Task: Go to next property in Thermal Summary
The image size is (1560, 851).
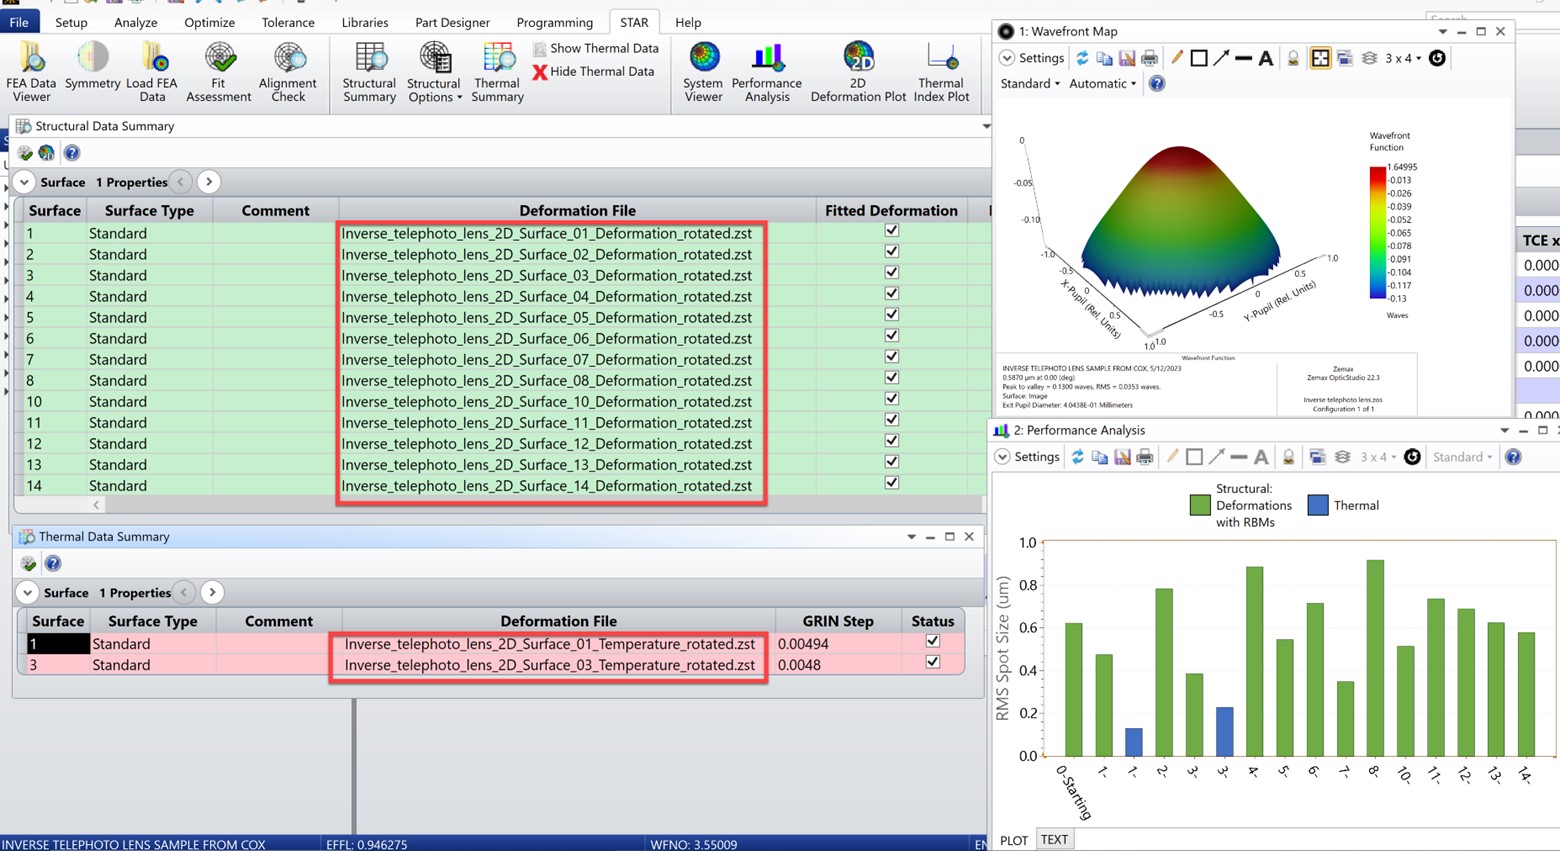Action: pyautogui.click(x=212, y=593)
